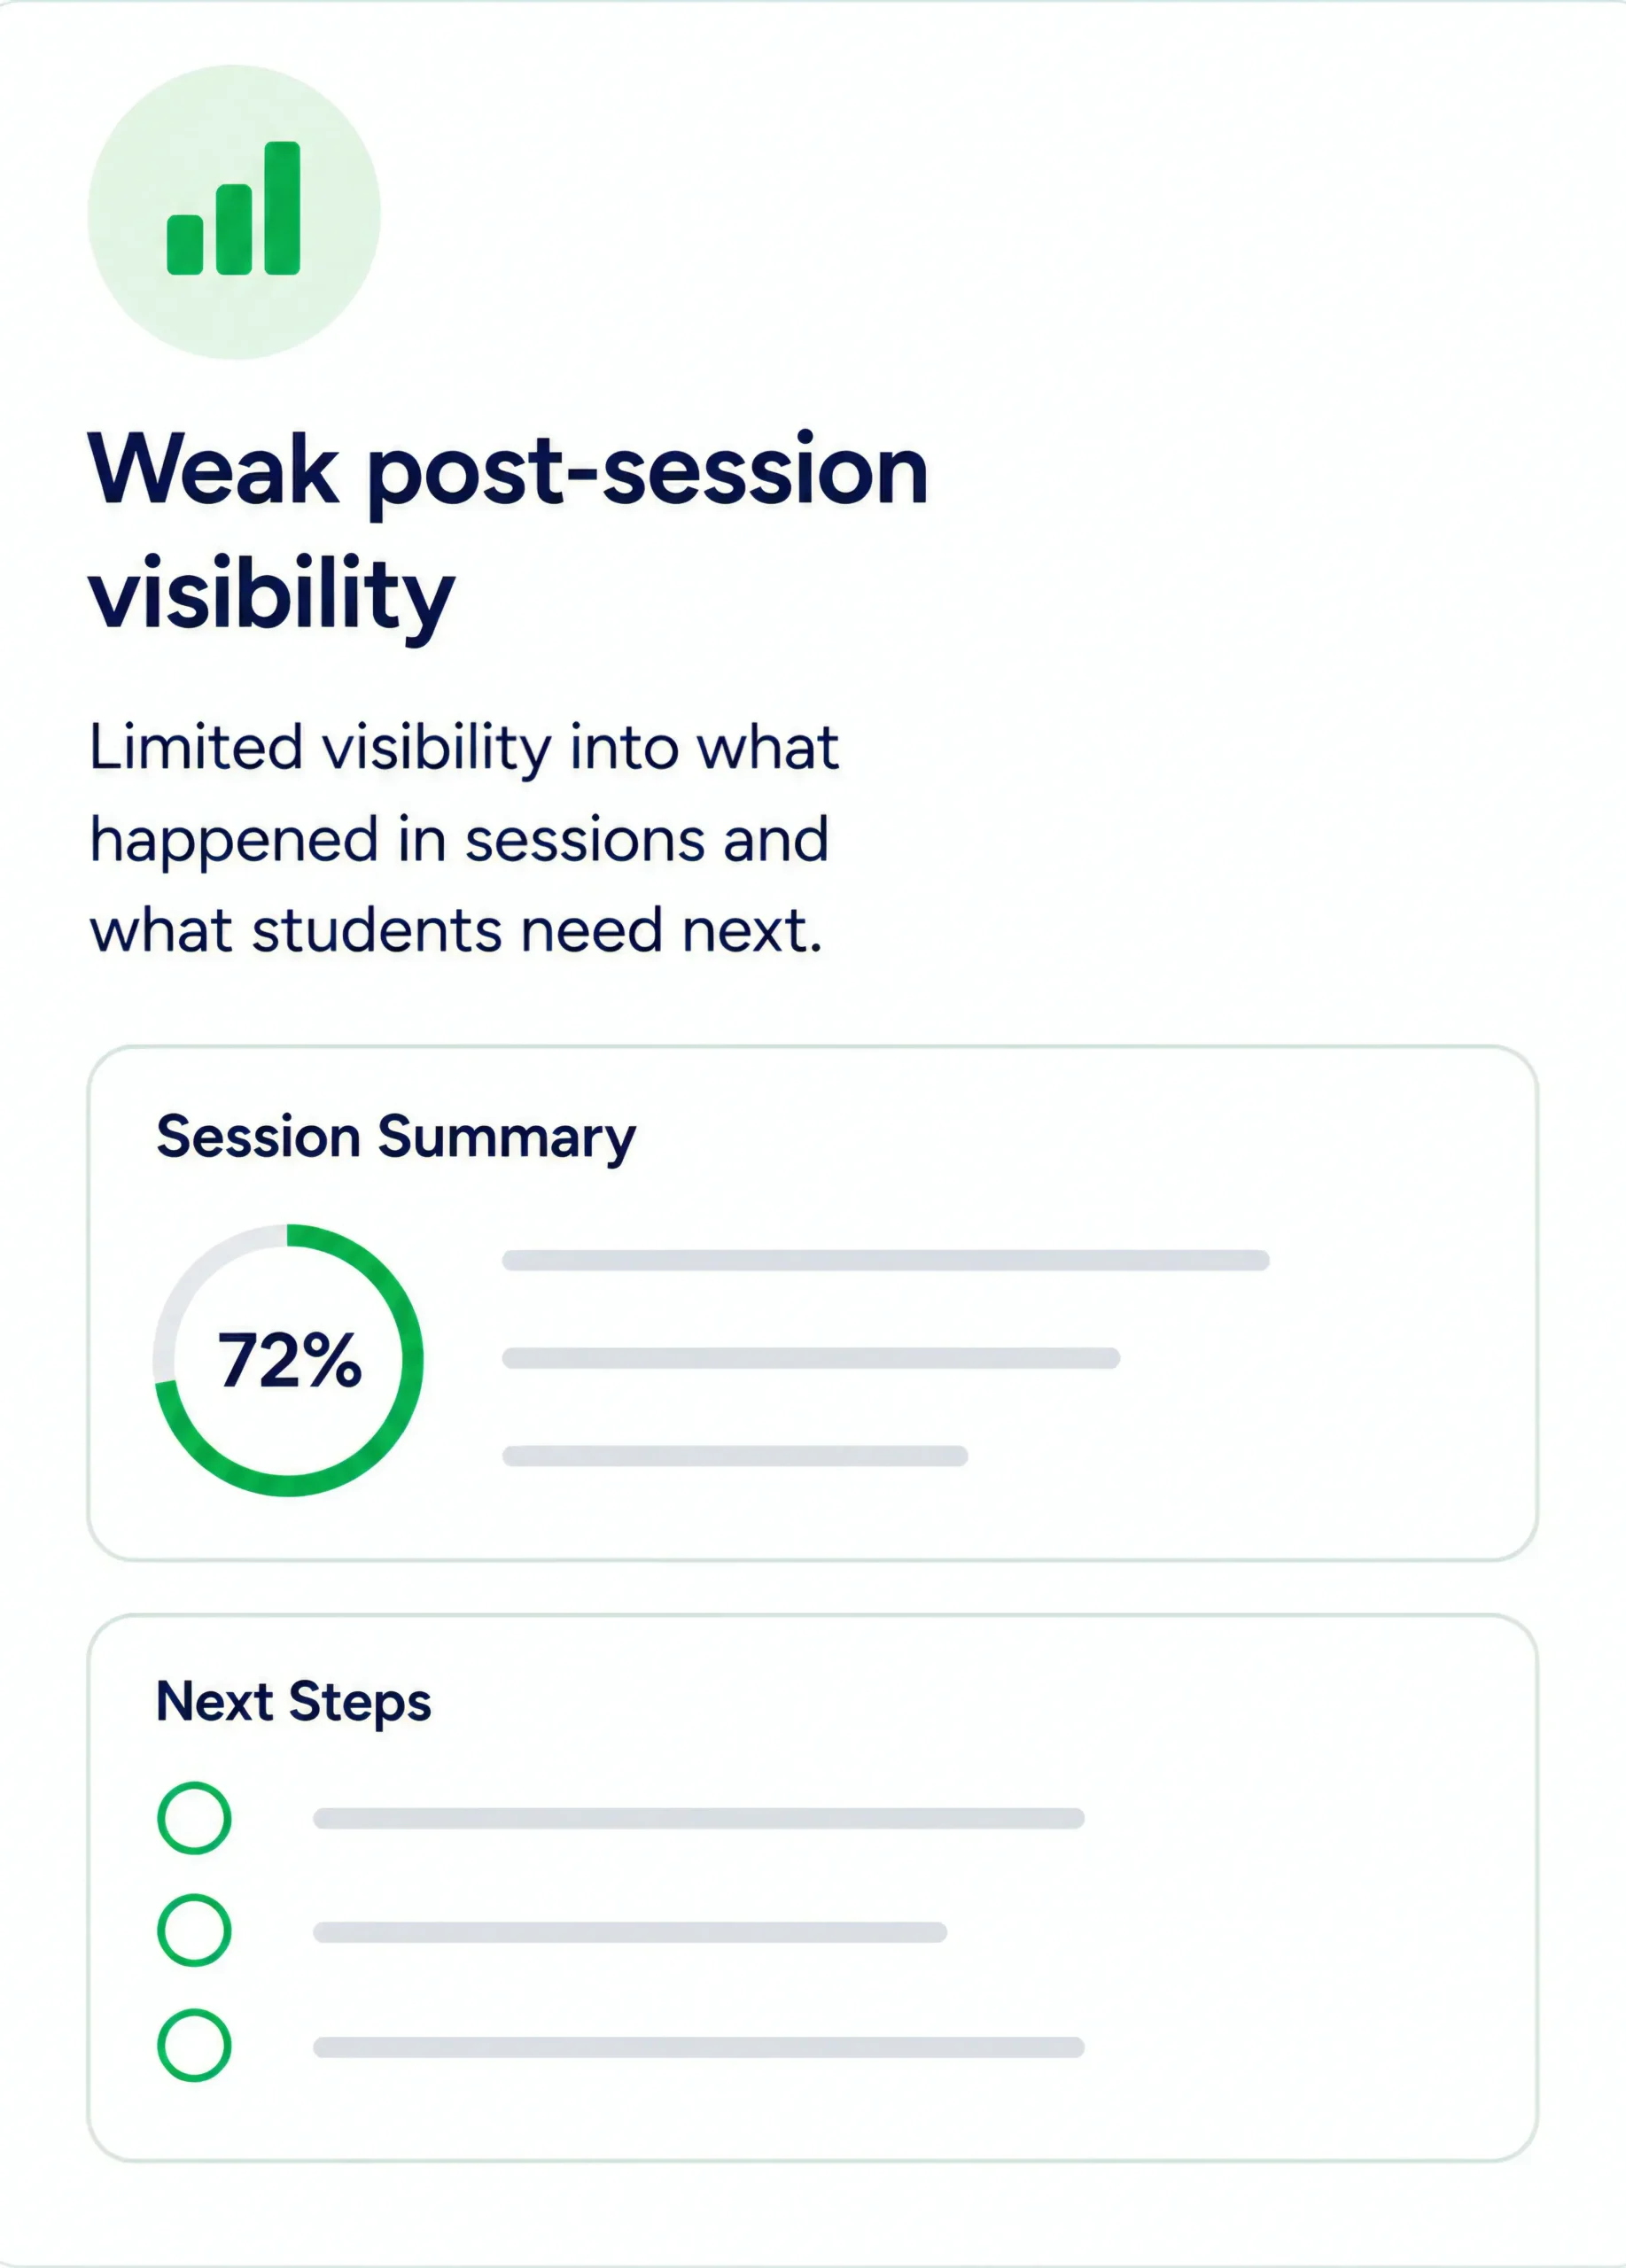Click the 72% progress ring
Viewport: 1626px width, 2268px height.
[288, 1360]
